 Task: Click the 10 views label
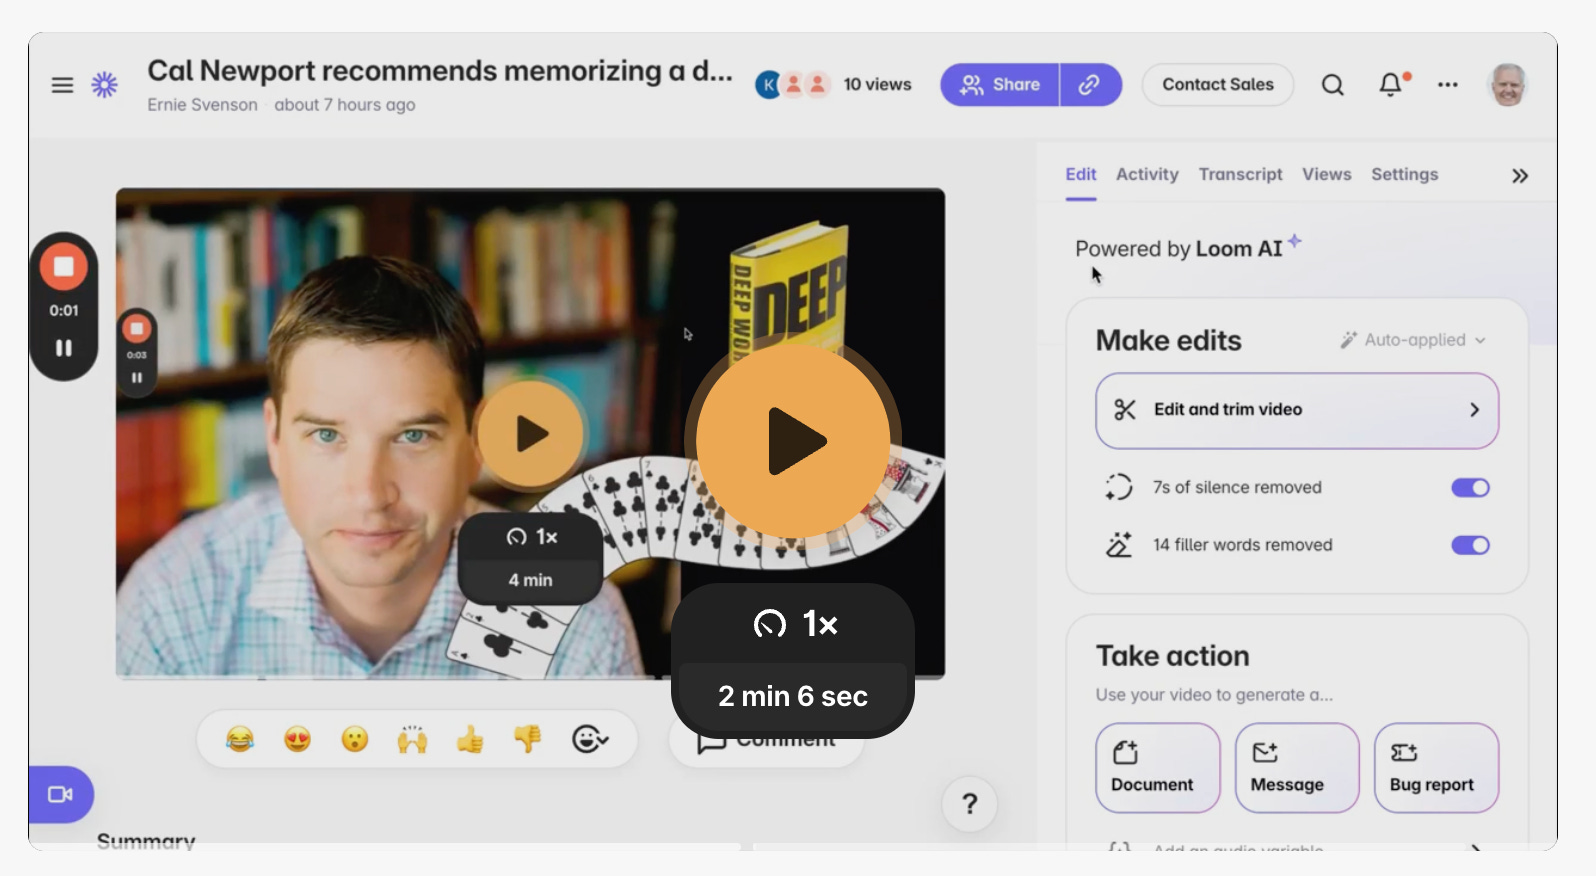(877, 85)
